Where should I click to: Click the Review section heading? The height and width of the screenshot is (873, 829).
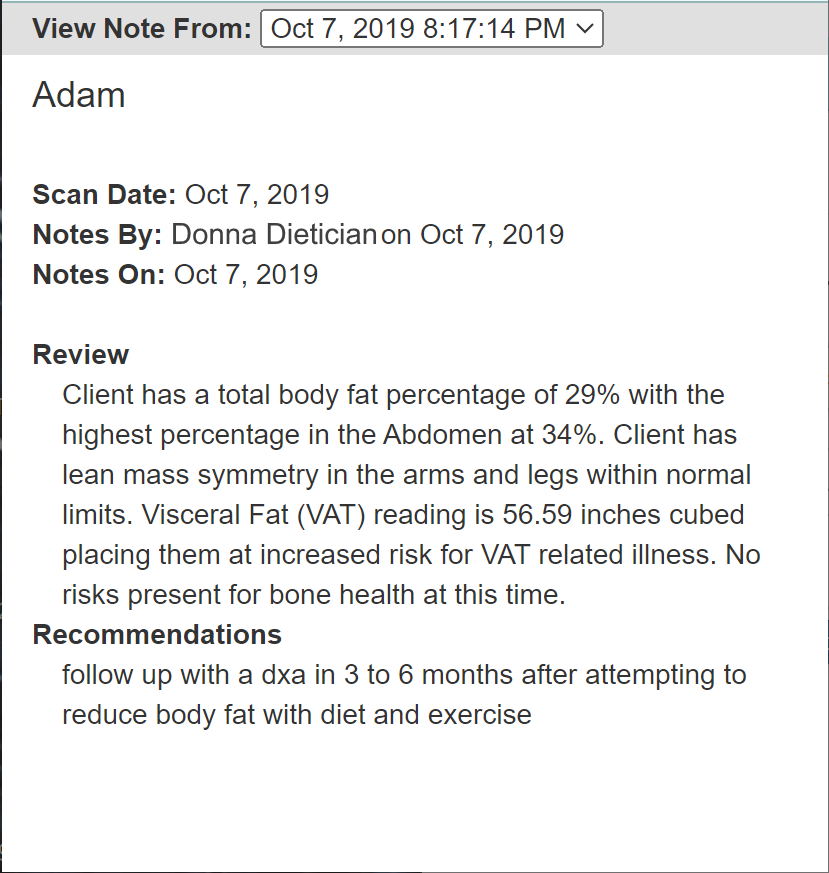point(81,355)
